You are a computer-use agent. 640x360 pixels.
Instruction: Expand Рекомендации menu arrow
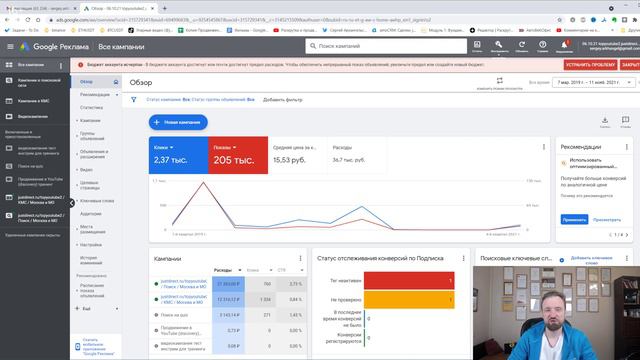coord(117,95)
